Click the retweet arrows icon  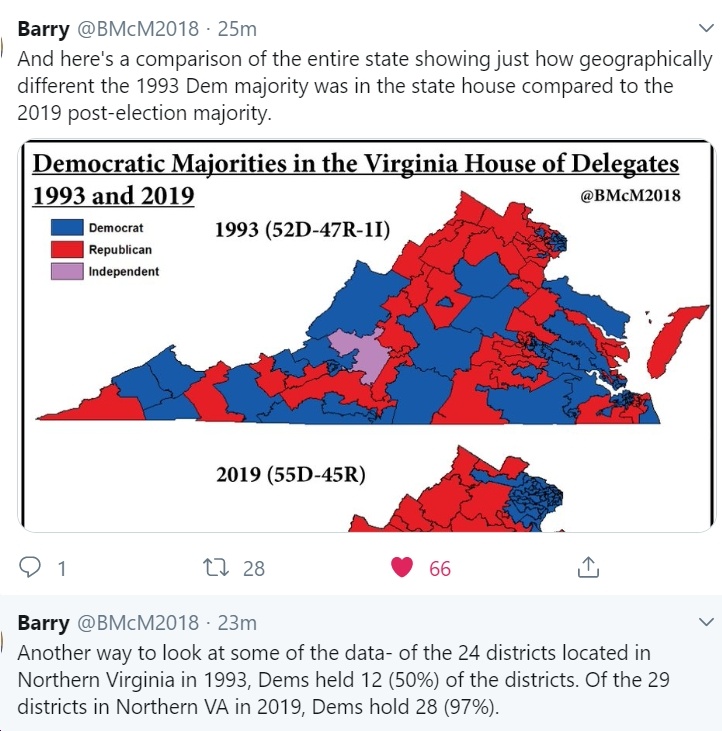[216, 567]
